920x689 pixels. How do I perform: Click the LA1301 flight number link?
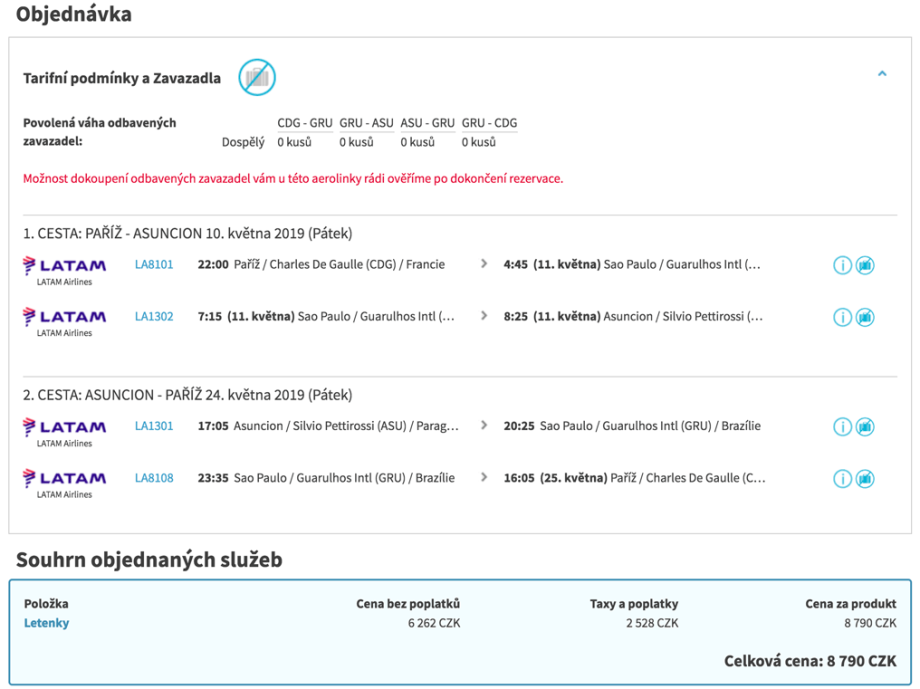point(154,426)
